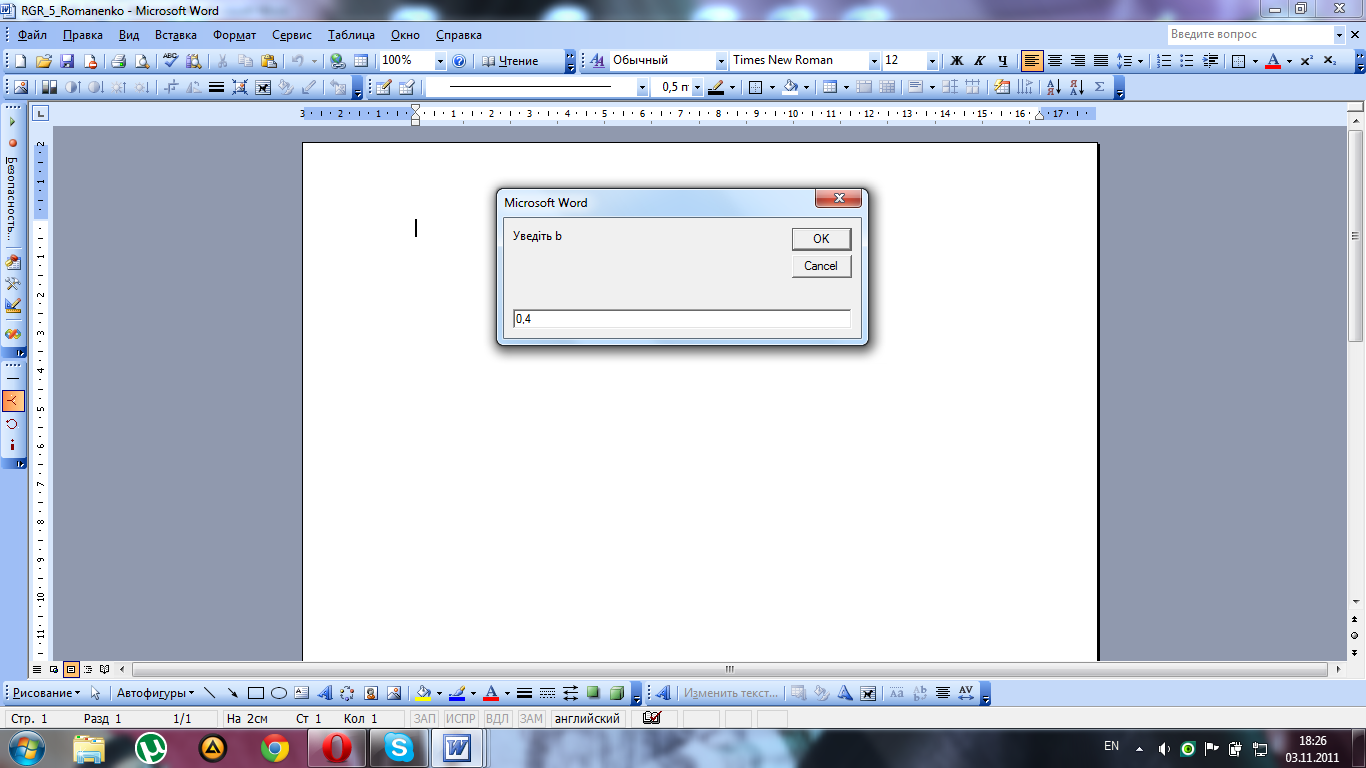Toggle justify alignment

pos(1100,61)
